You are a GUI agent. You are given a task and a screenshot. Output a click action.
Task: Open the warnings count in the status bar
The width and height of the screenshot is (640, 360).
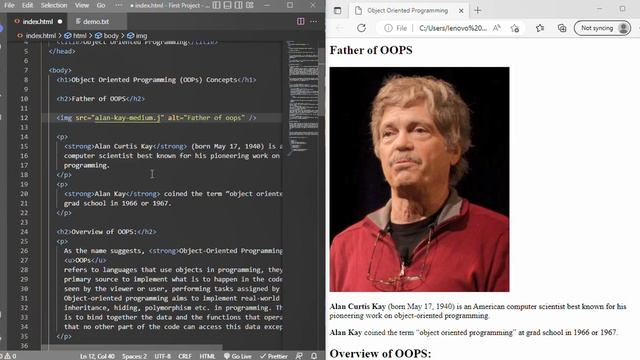coord(10,356)
